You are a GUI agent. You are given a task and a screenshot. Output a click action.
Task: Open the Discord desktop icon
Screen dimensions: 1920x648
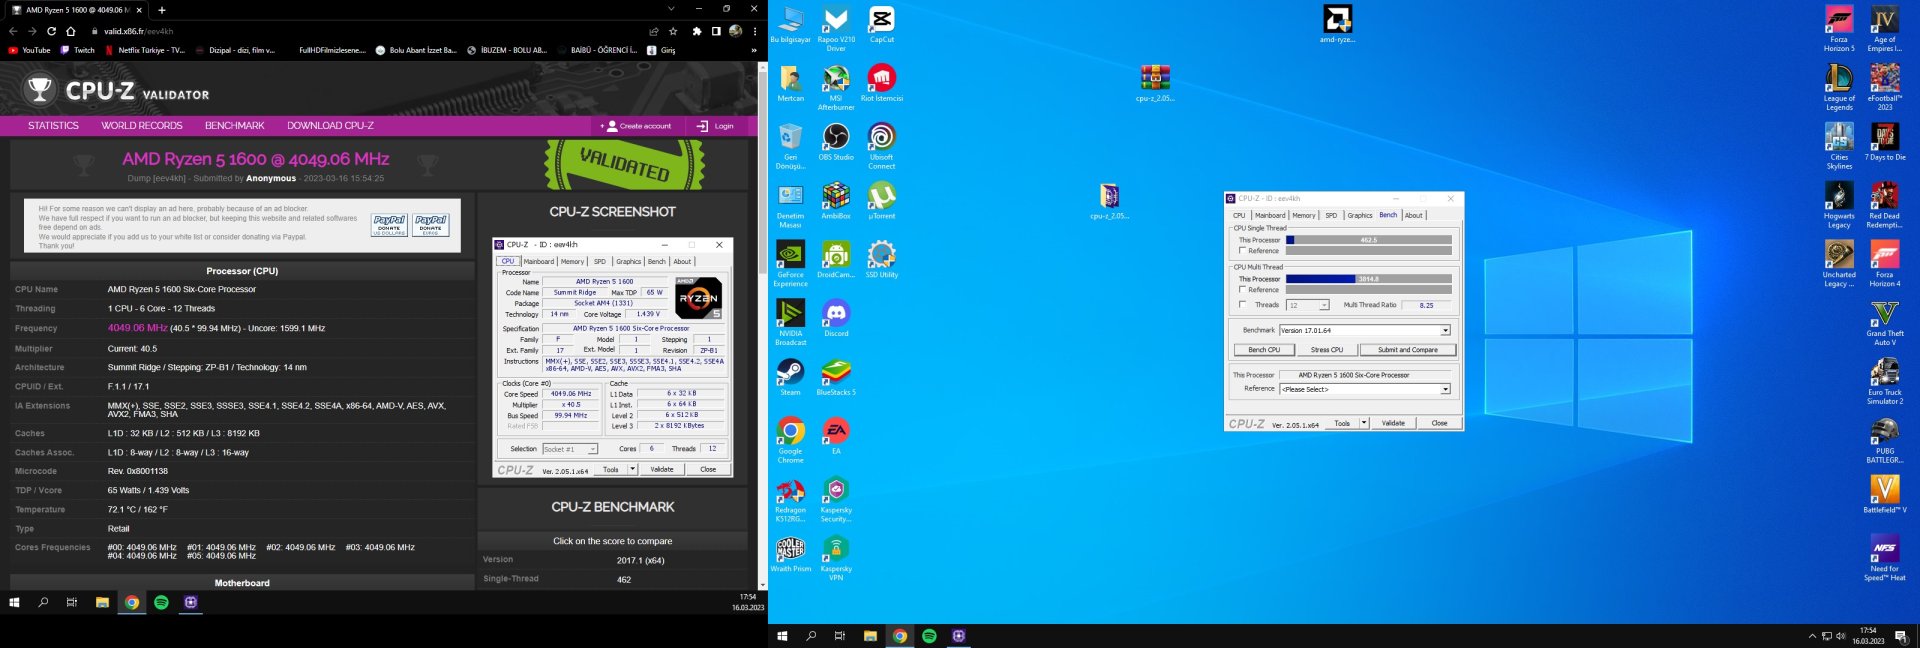836,320
